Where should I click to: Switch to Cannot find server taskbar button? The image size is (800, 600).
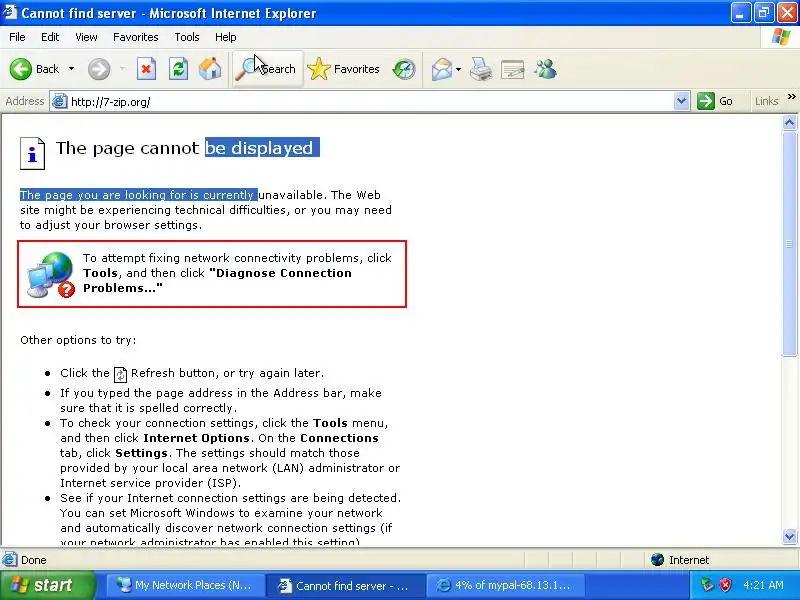[x=346, y=586]
